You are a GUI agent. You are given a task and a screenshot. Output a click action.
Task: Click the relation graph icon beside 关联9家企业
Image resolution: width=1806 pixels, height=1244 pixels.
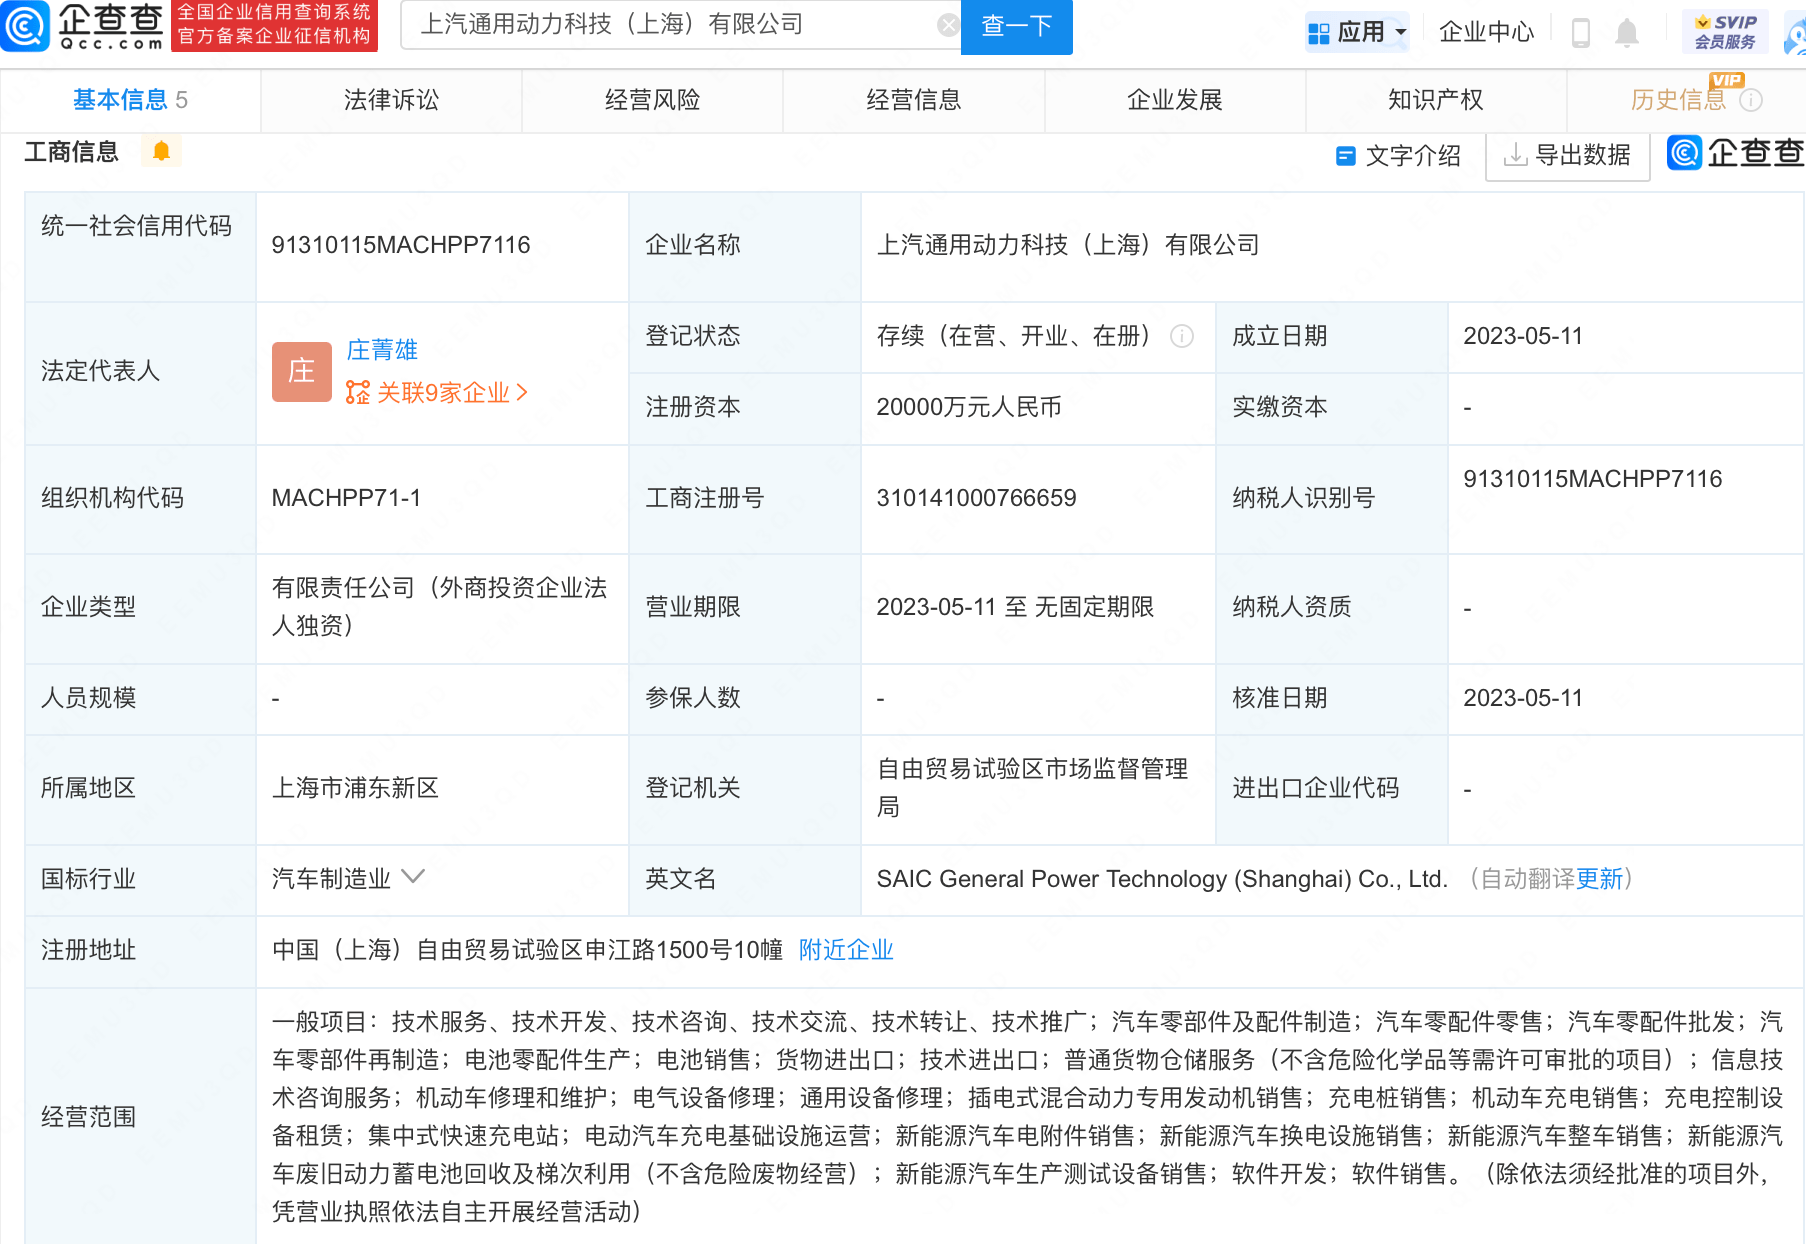(x=357, y=392)
